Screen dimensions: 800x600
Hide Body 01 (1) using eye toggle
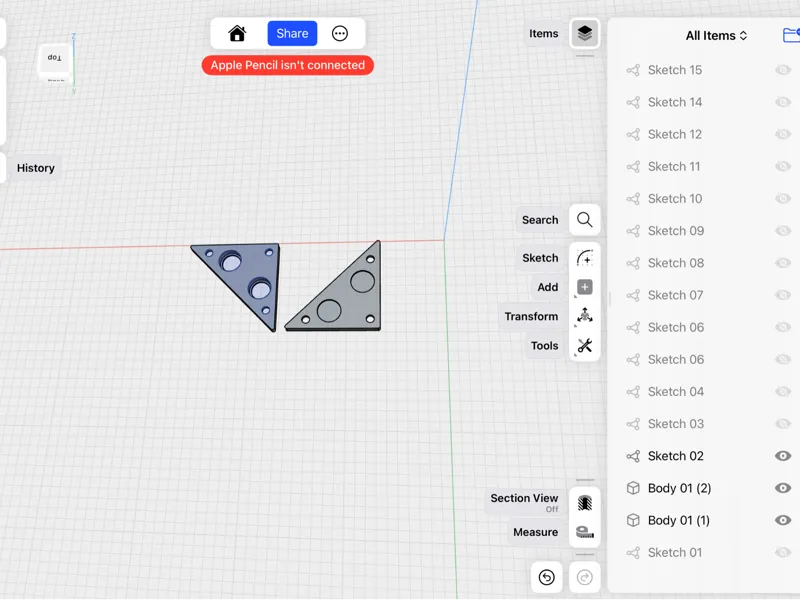[783, 520]
